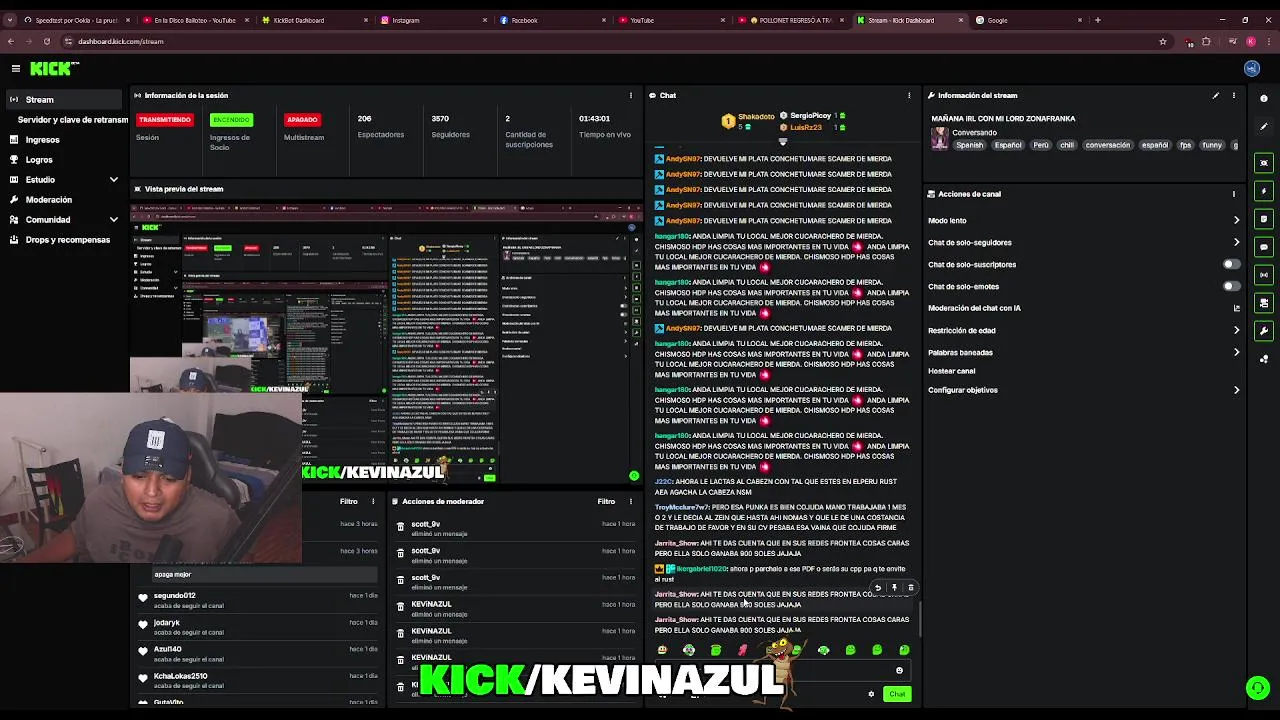
Task: Click Hostear canal
Action: pos(951,371)
